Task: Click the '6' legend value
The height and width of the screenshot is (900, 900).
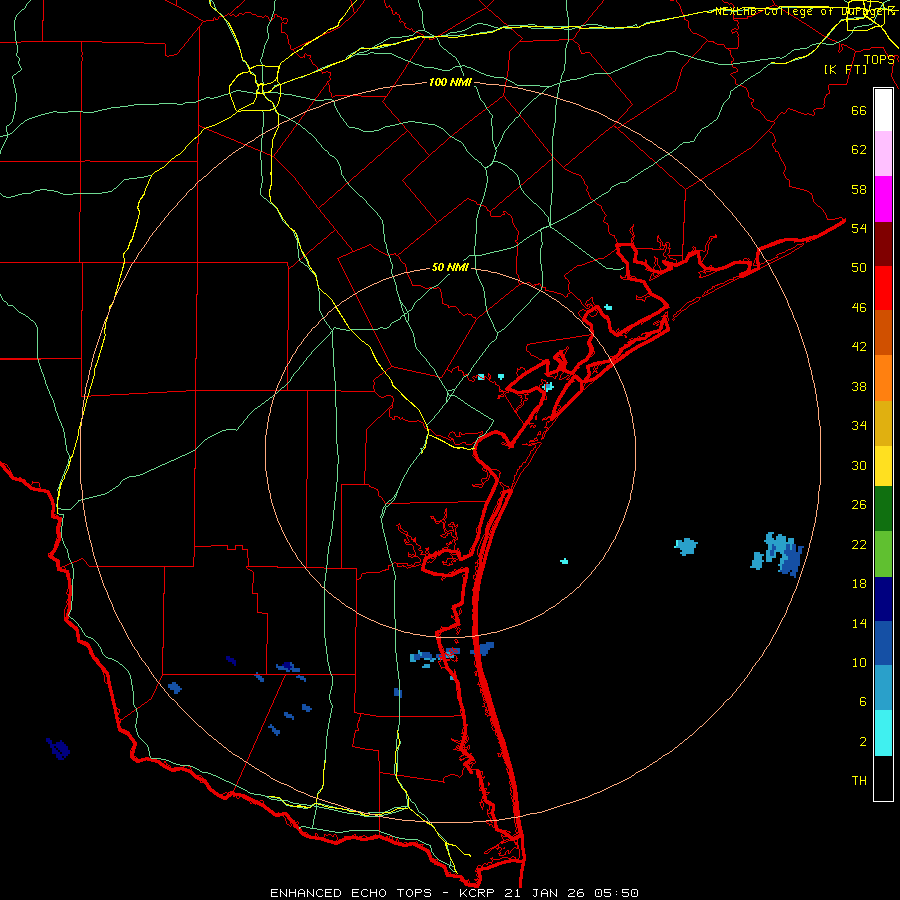Action: 863,702
